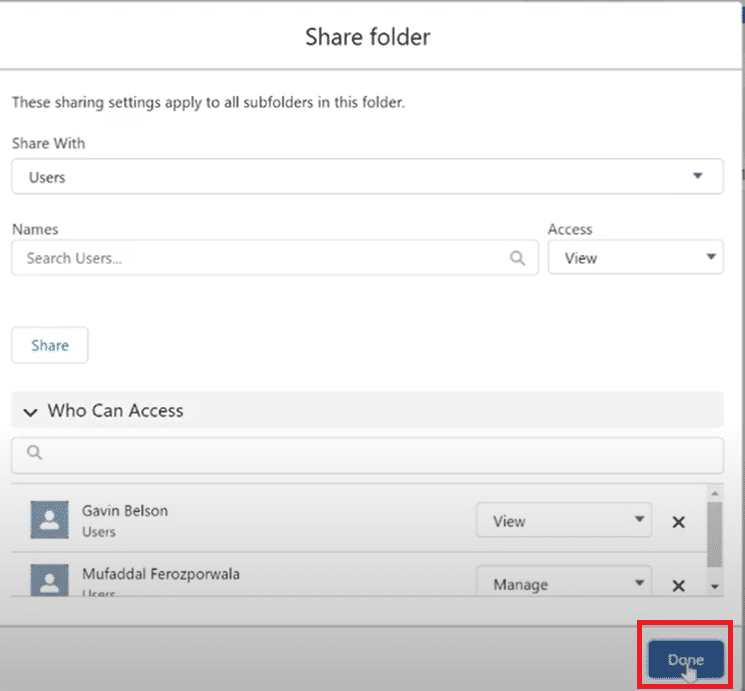The image size is (745, 691).
Task: Click the Share folder title text
Action: (x=368, y=37)
